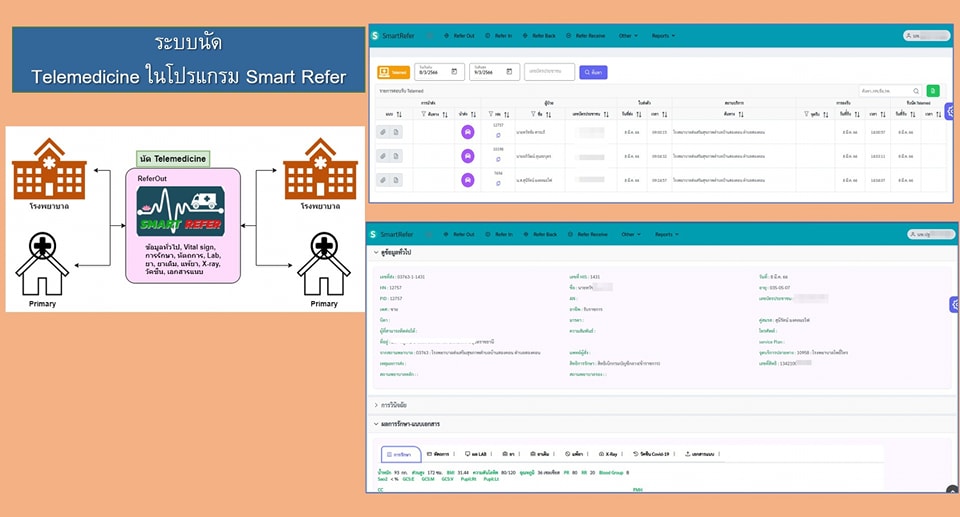
Task: Open the hamburger menu in the top SmartRefer window
Action: tap(430, 36)
